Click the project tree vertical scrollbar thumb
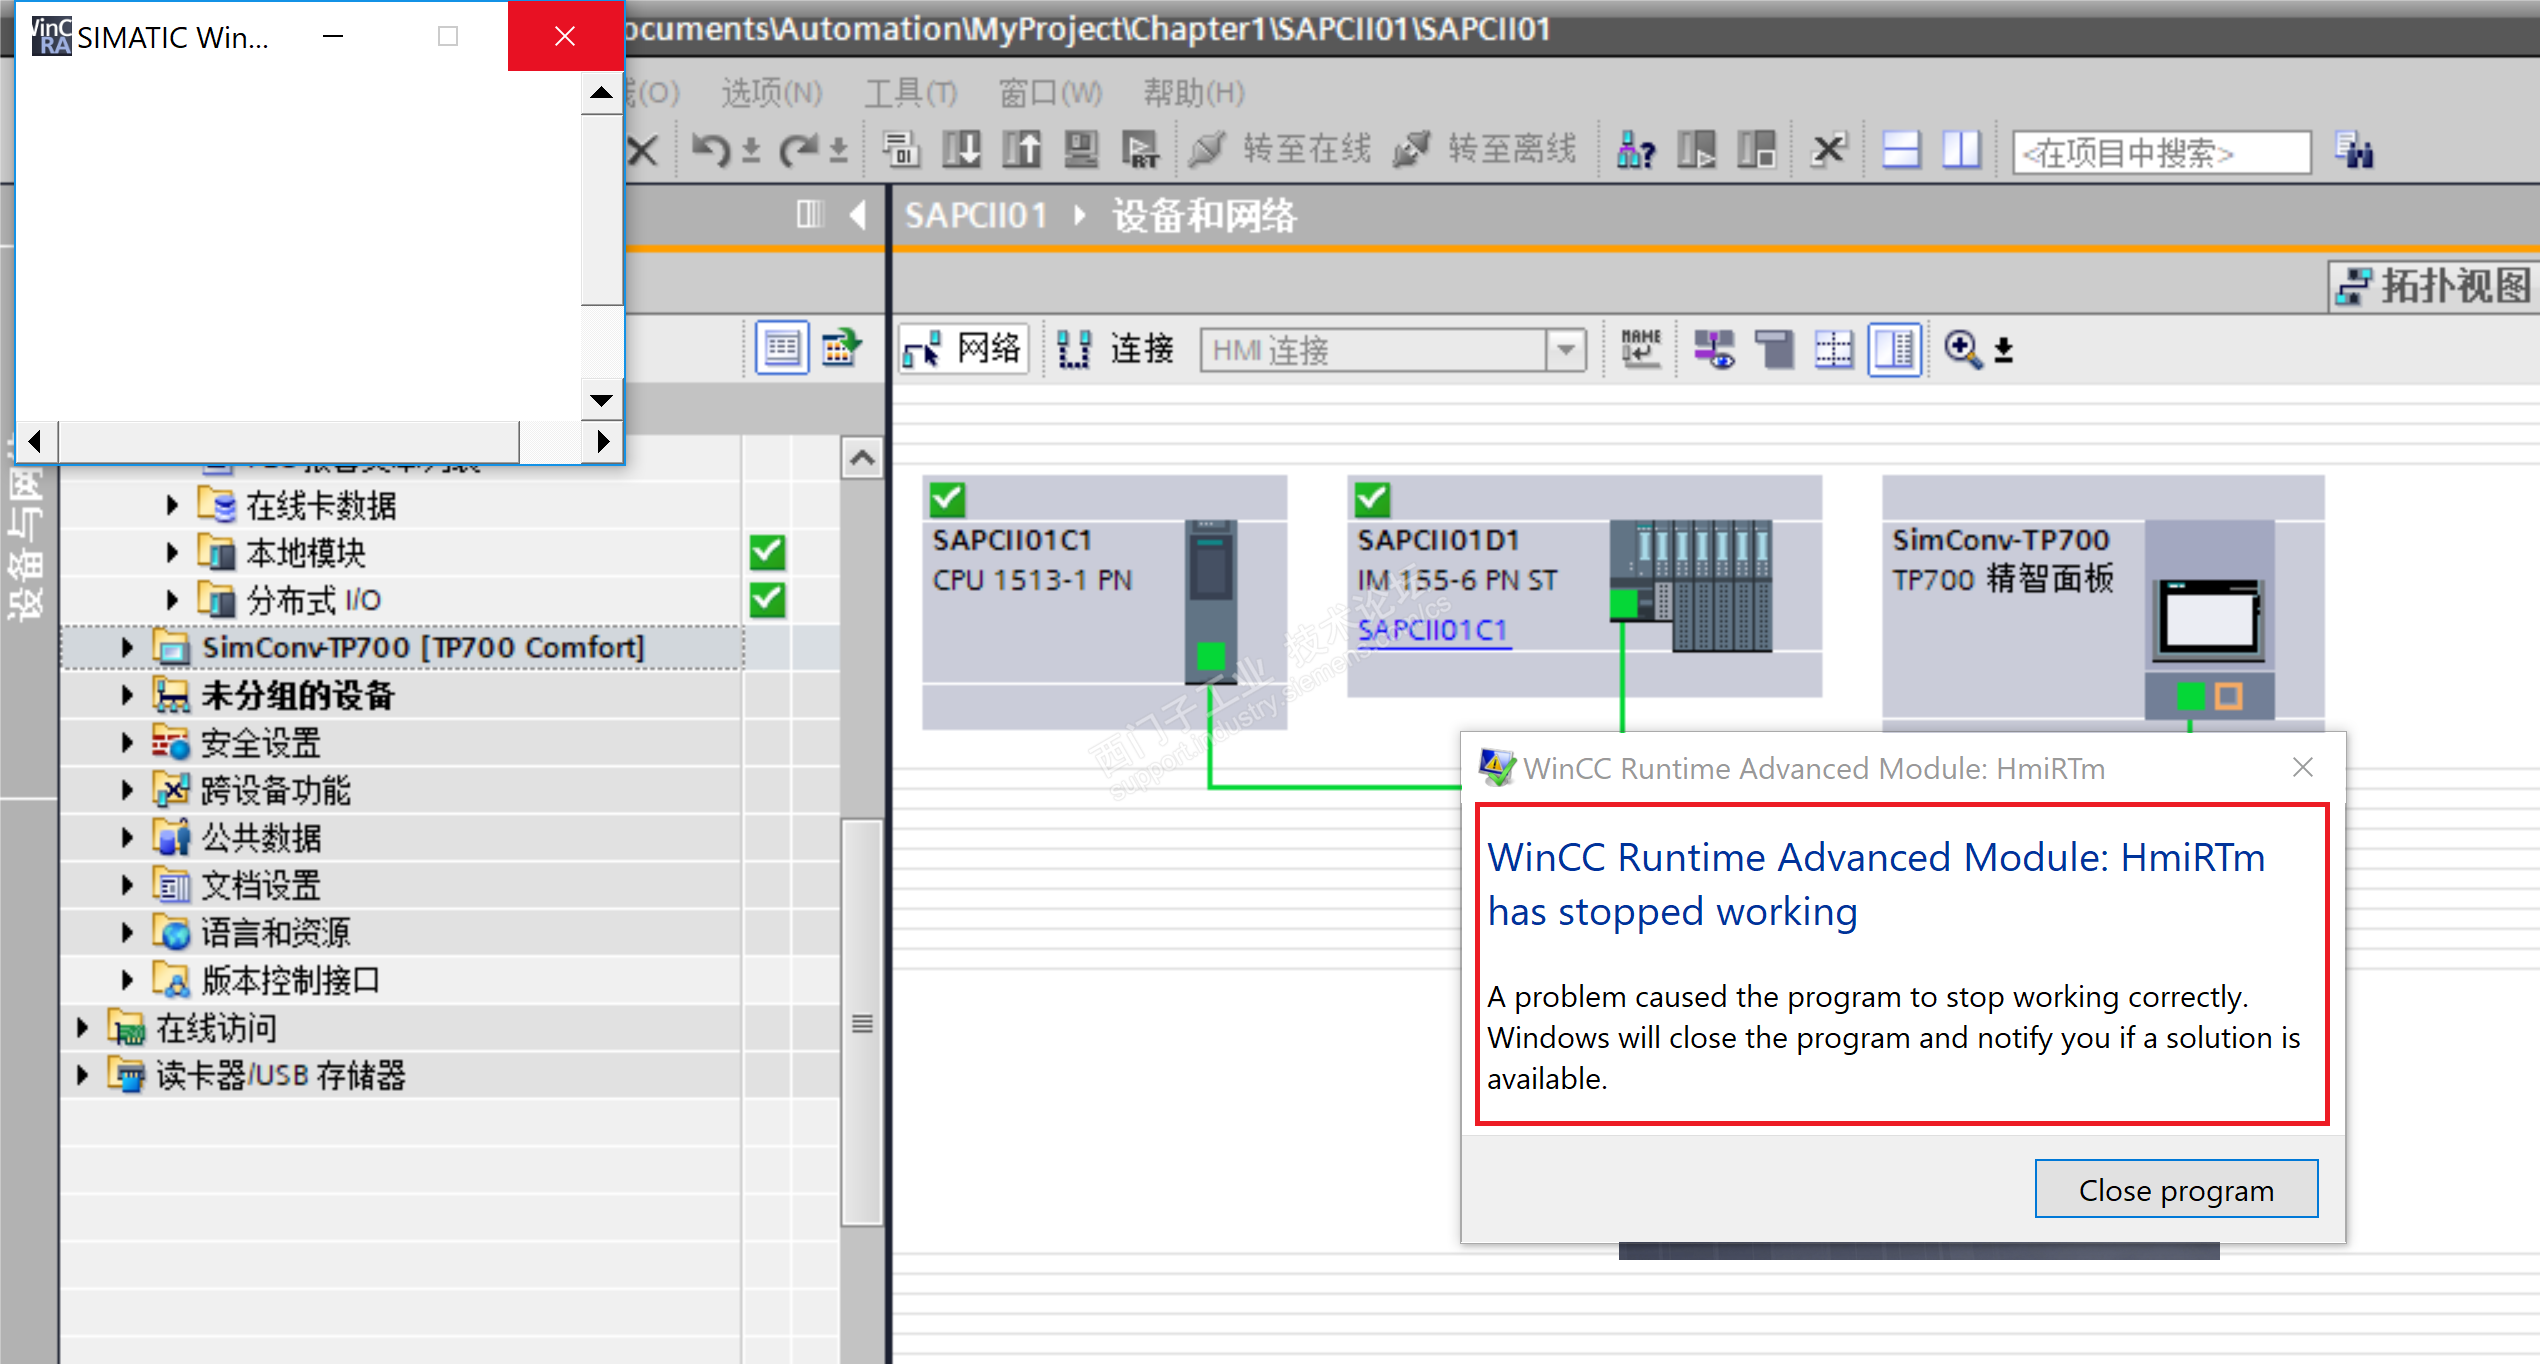Viewport: 2540px width, 1364px height. [x=862, y=1022]
